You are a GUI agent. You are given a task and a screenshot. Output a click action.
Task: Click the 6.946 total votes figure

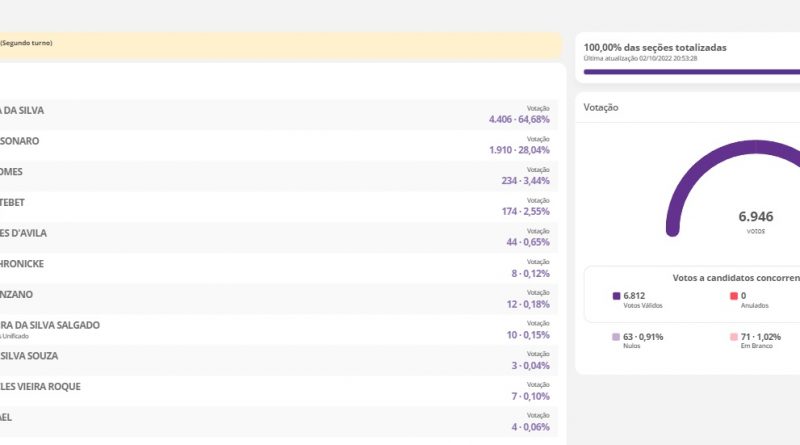(x=756, y=216)
